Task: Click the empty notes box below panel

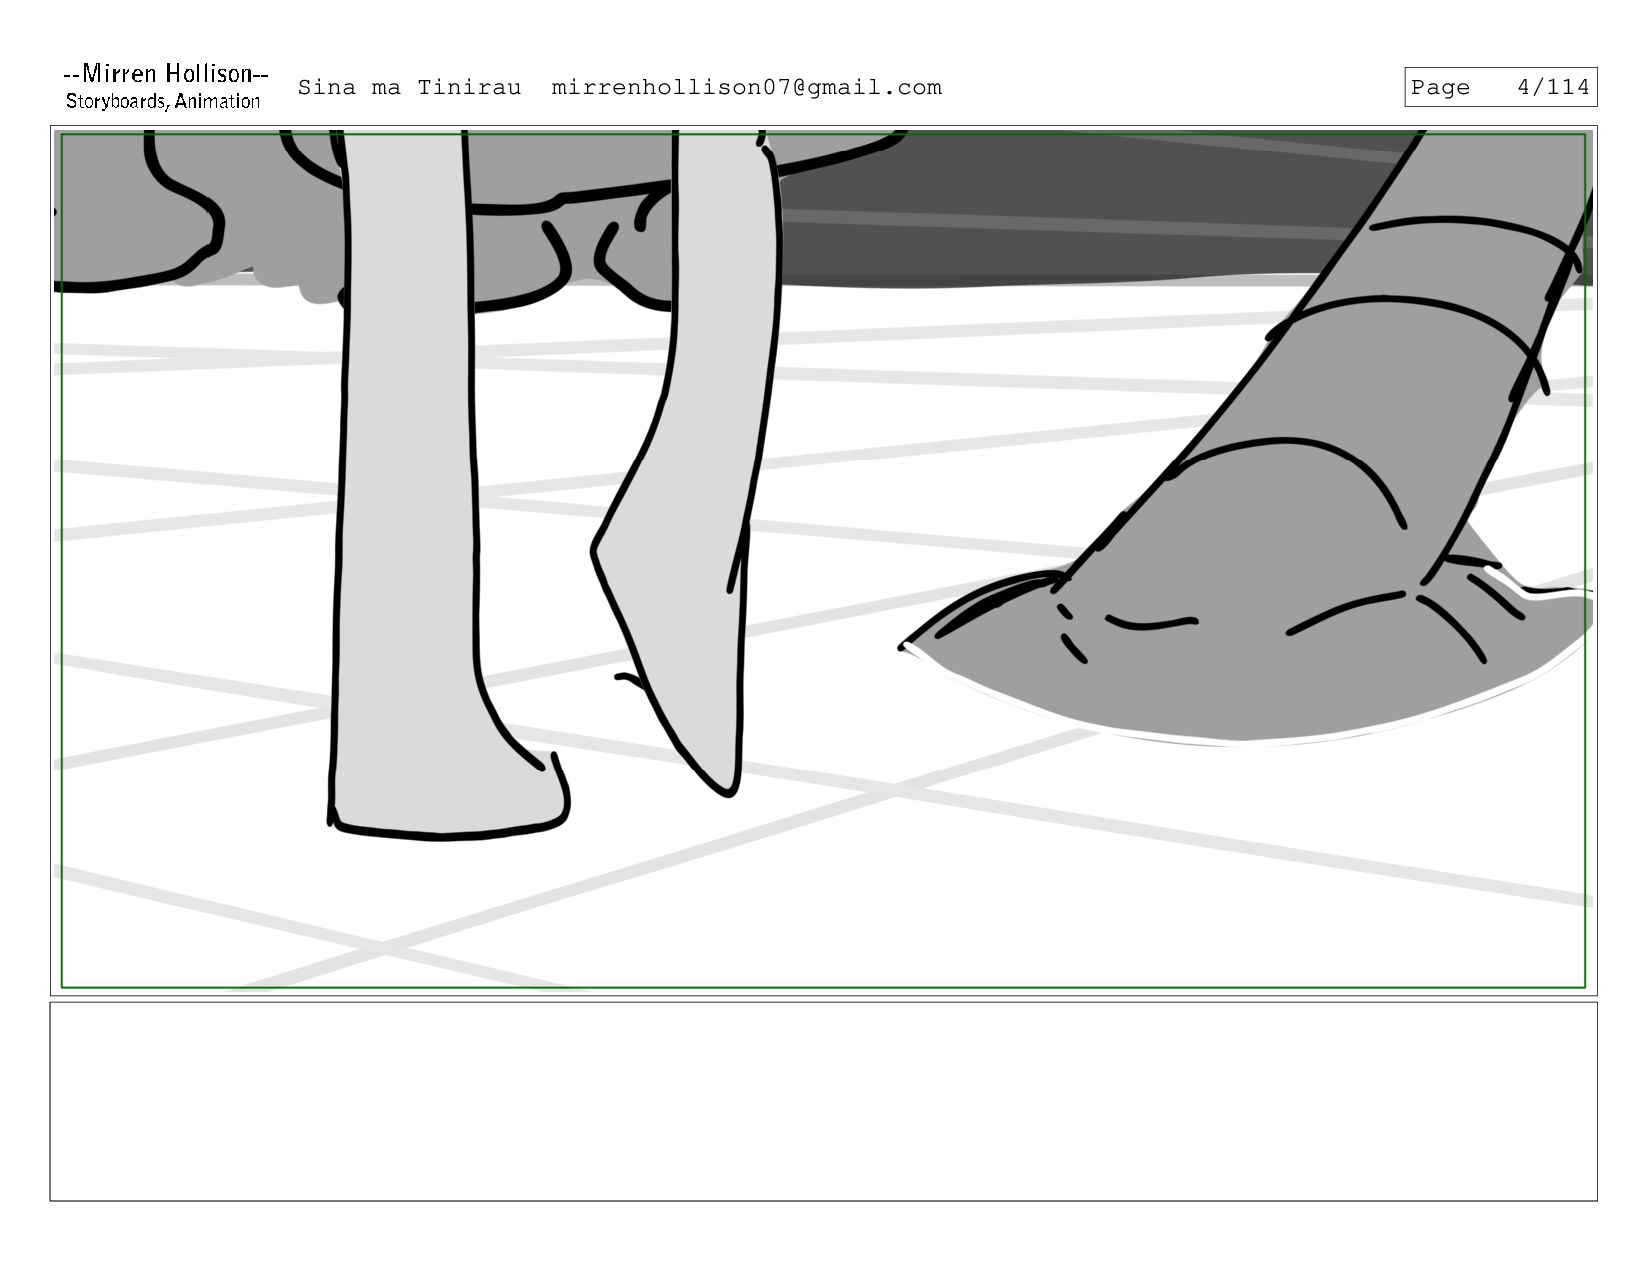Action: click(823, 1101)
